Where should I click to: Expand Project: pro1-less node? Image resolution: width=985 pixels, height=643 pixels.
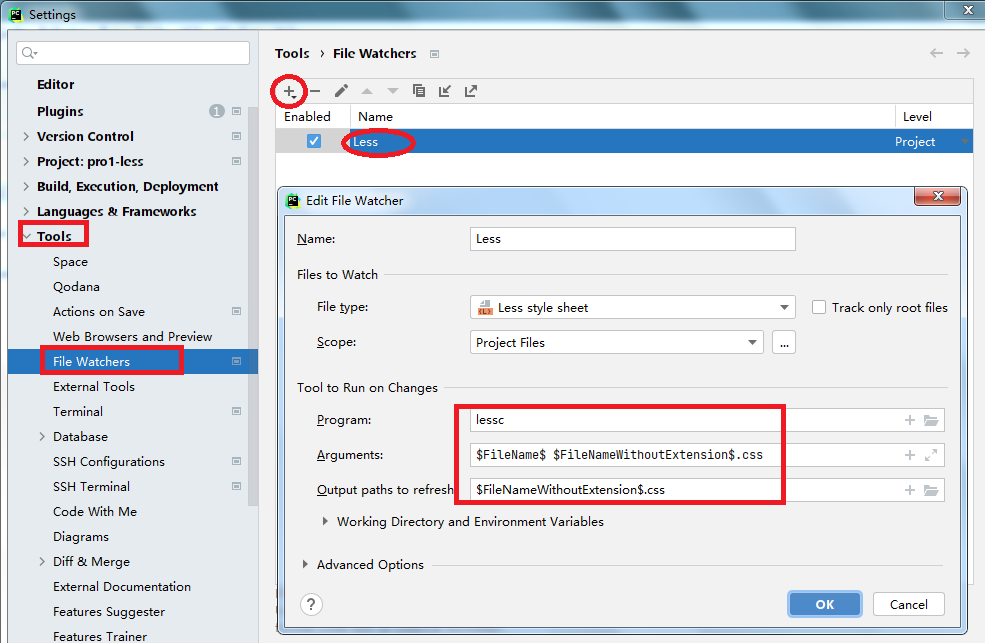[26, 161]
